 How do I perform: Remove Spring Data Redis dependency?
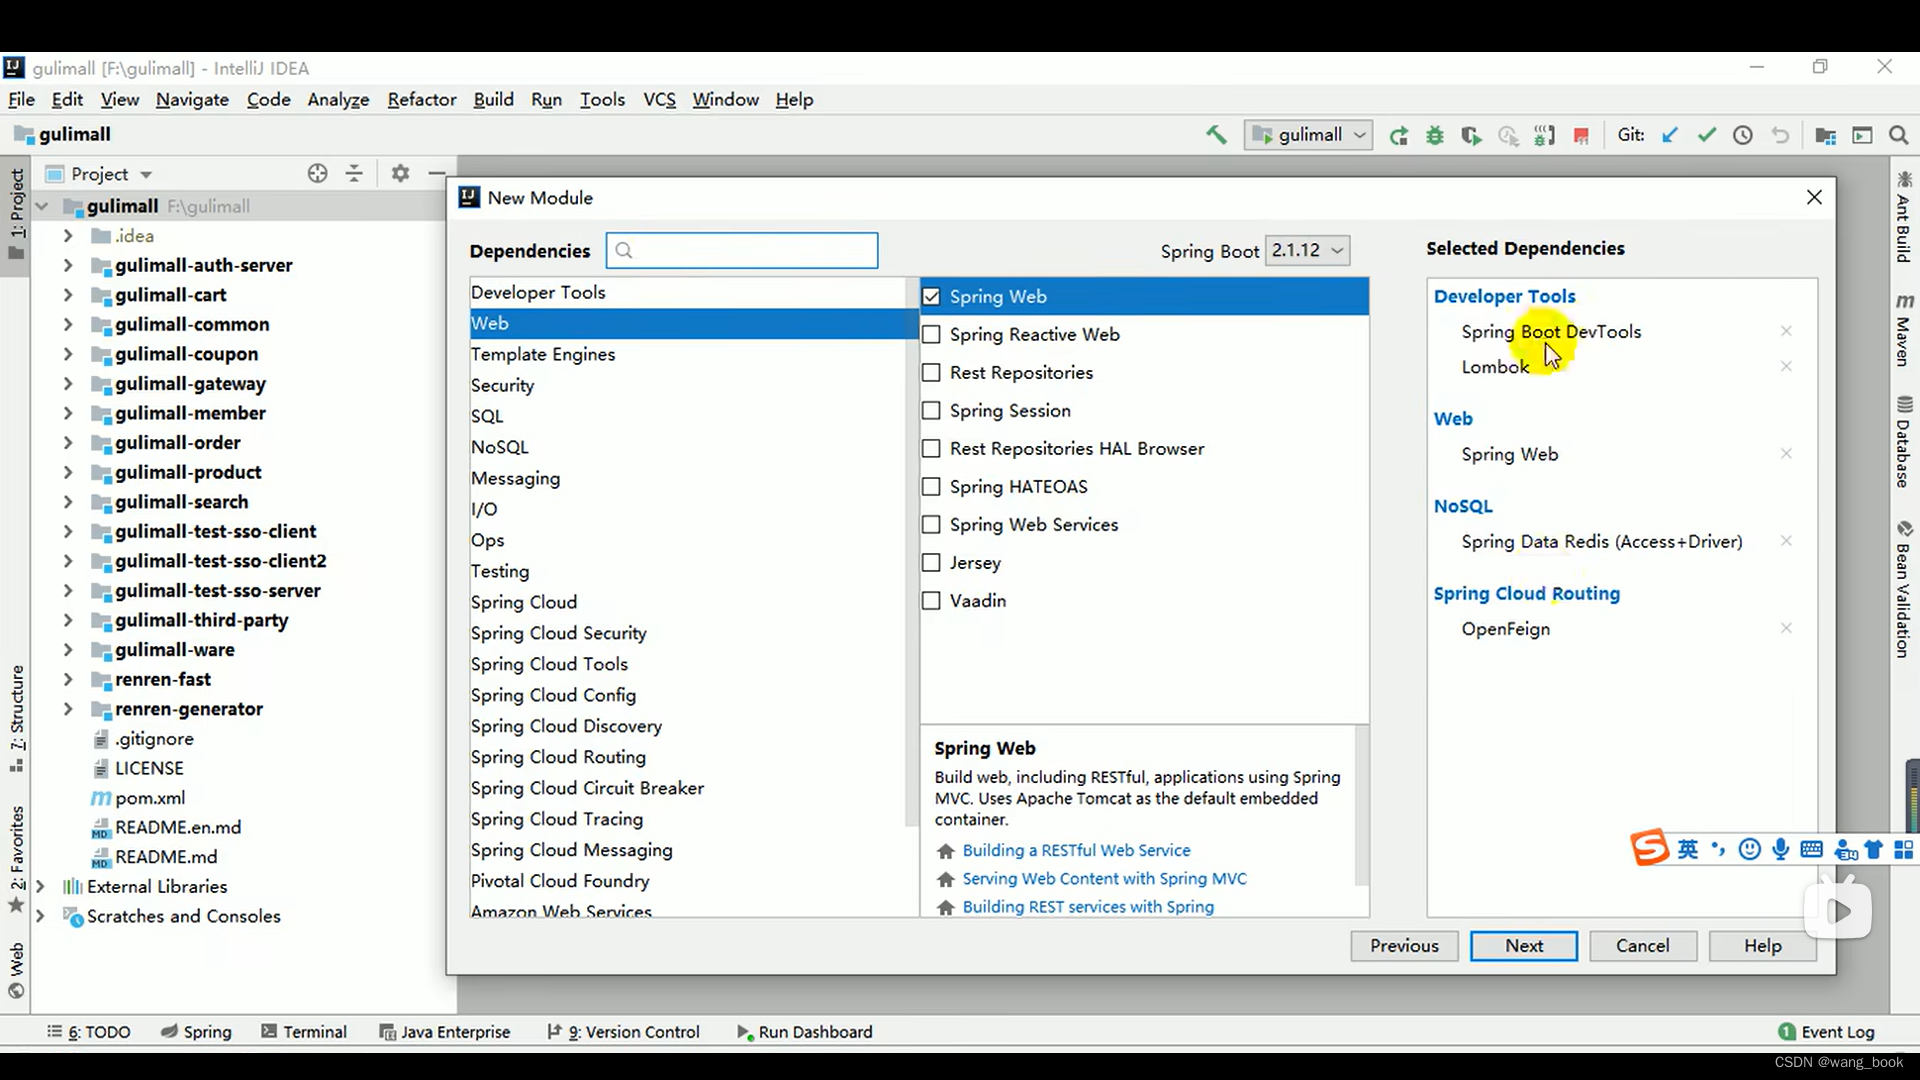[x=1786, y=541]
